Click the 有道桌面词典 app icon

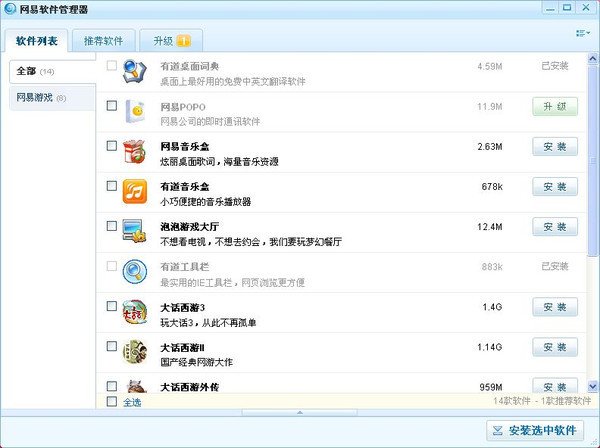point(134,72)
